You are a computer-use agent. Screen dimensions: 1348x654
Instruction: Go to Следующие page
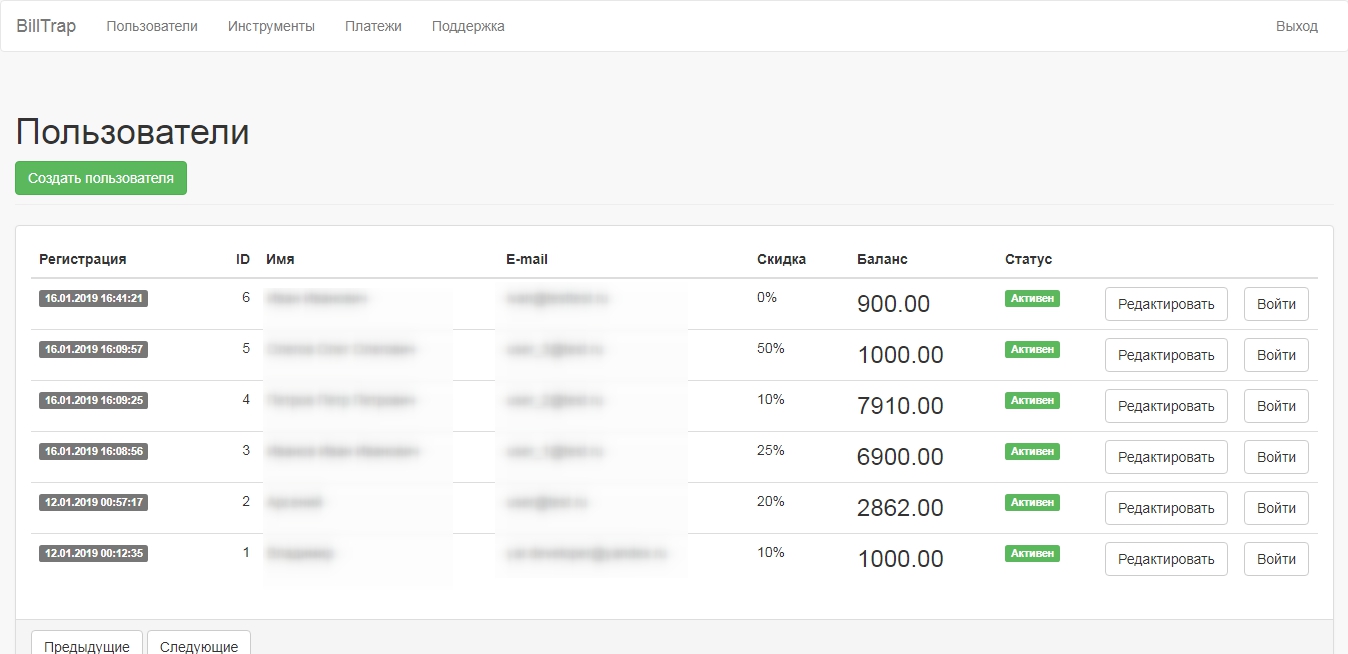point(199,646)
